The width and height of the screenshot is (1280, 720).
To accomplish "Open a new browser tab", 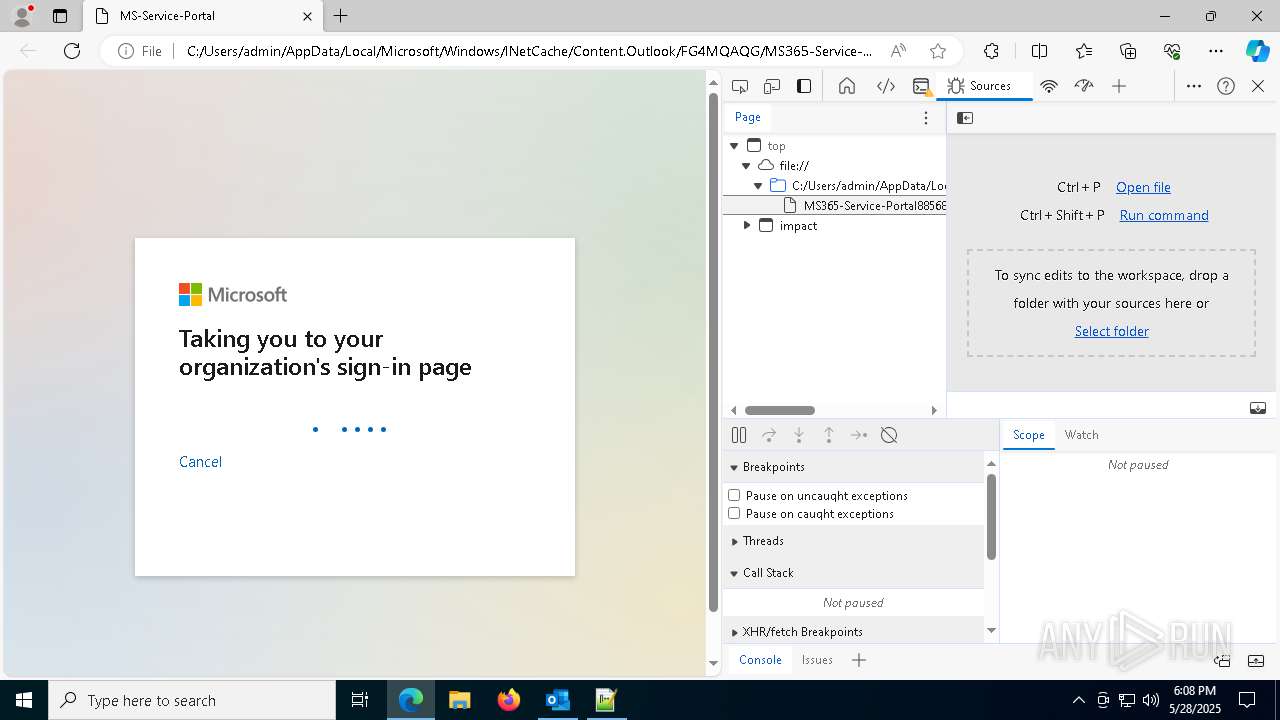I will (341, 16).
